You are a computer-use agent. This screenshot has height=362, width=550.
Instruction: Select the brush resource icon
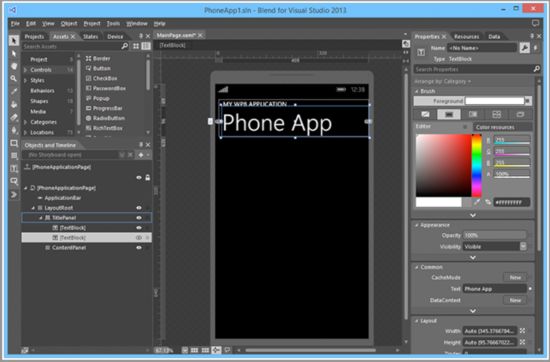[521, 114]
